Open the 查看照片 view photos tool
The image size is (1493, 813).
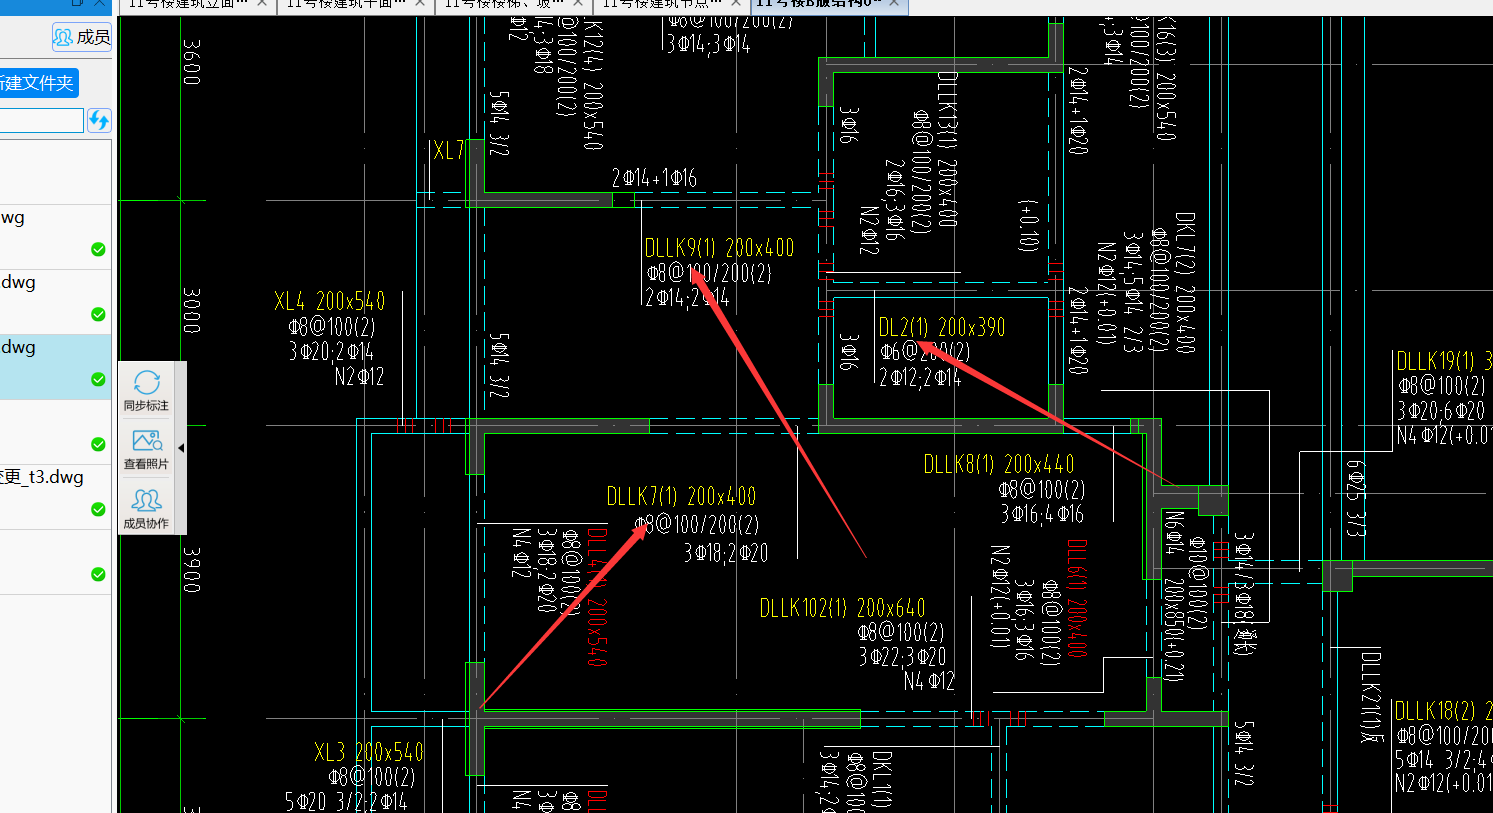[146, 449]
